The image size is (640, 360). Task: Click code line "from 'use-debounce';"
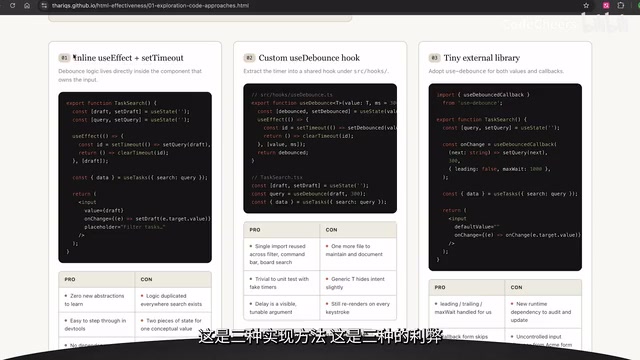coord(473,103)
